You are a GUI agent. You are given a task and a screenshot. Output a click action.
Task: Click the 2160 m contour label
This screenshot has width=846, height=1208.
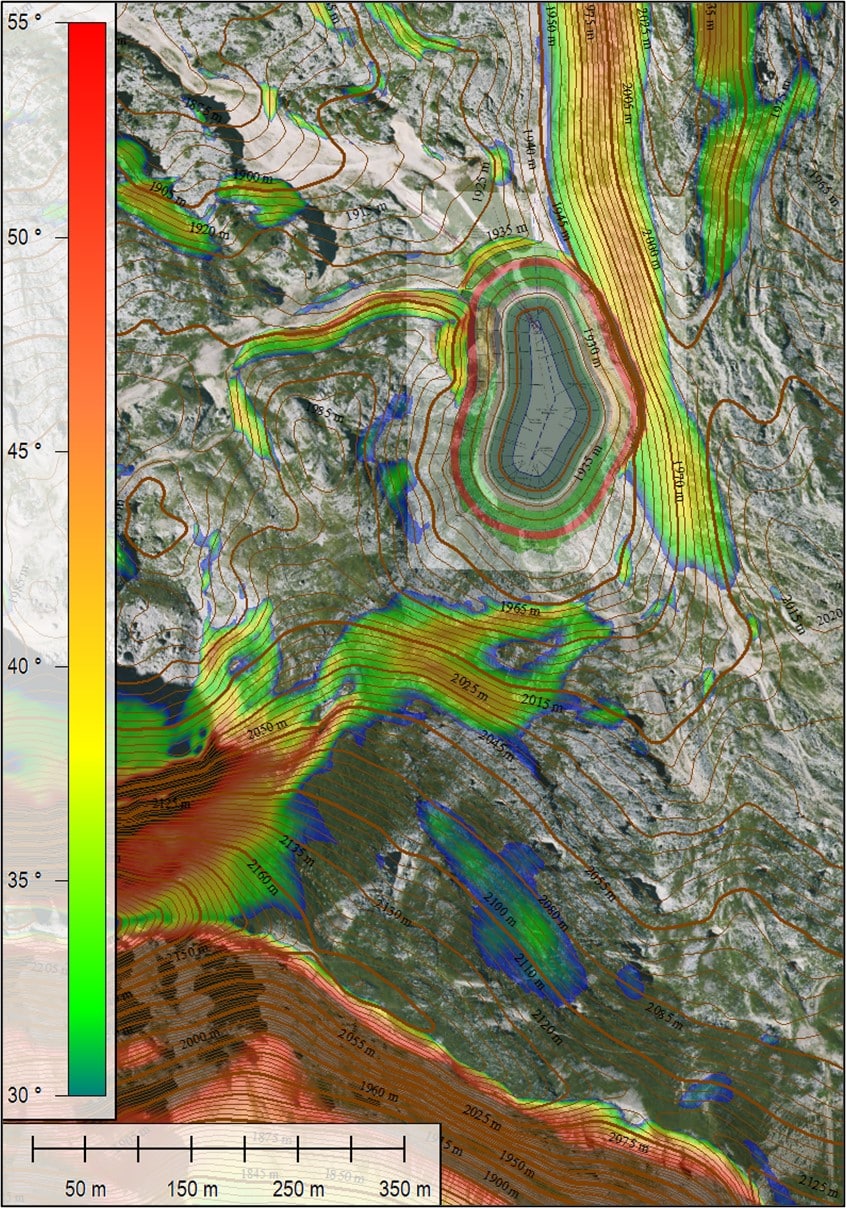click(x=261, y=879)
